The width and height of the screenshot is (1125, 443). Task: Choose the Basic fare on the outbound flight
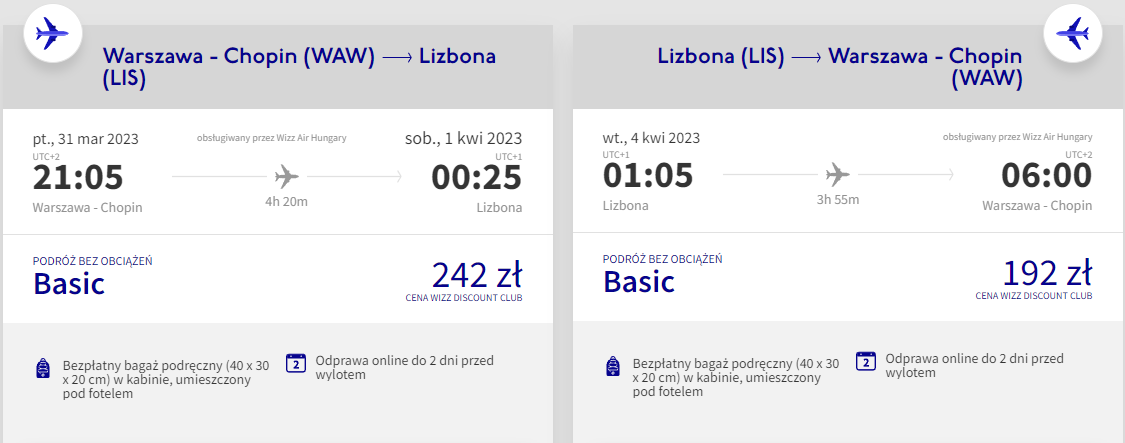[69, 283]
